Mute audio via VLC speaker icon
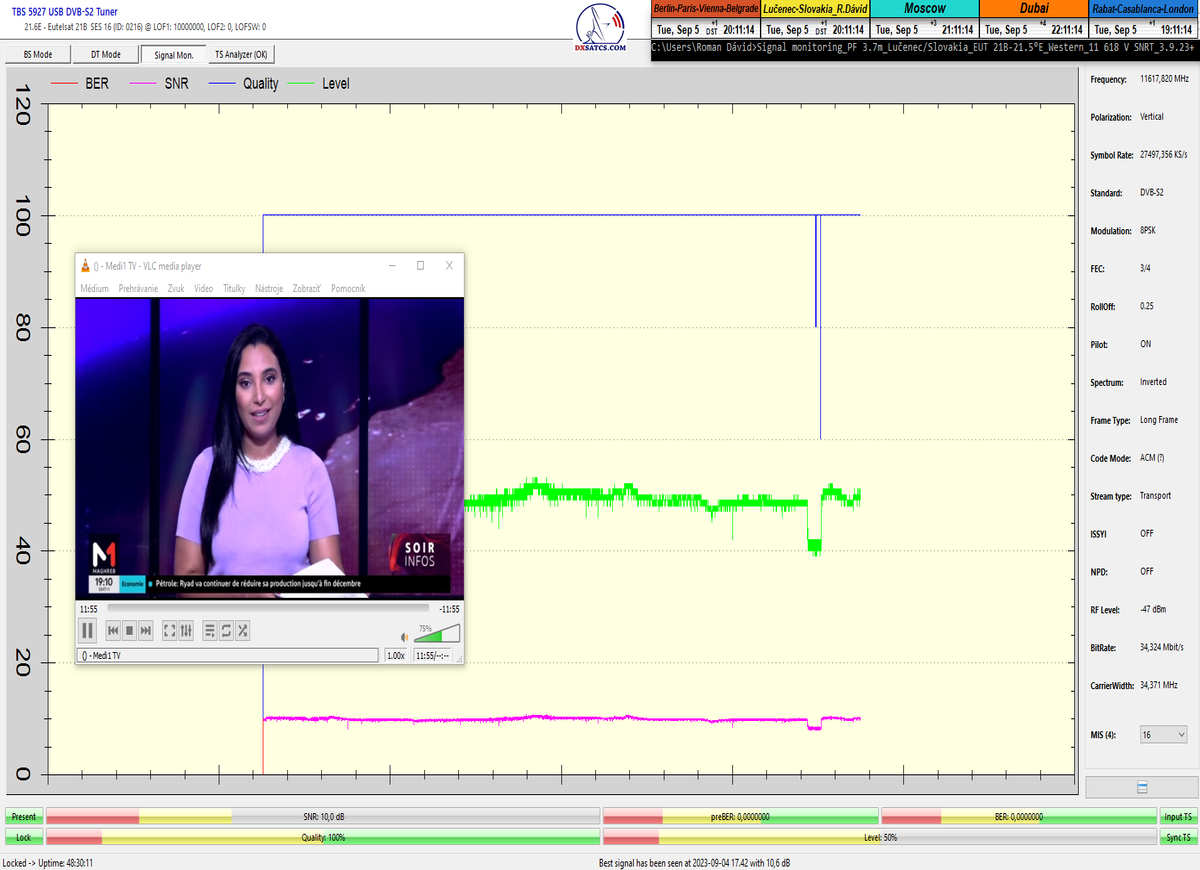Viewport: 1200px width, 870px height. [405, 636]
